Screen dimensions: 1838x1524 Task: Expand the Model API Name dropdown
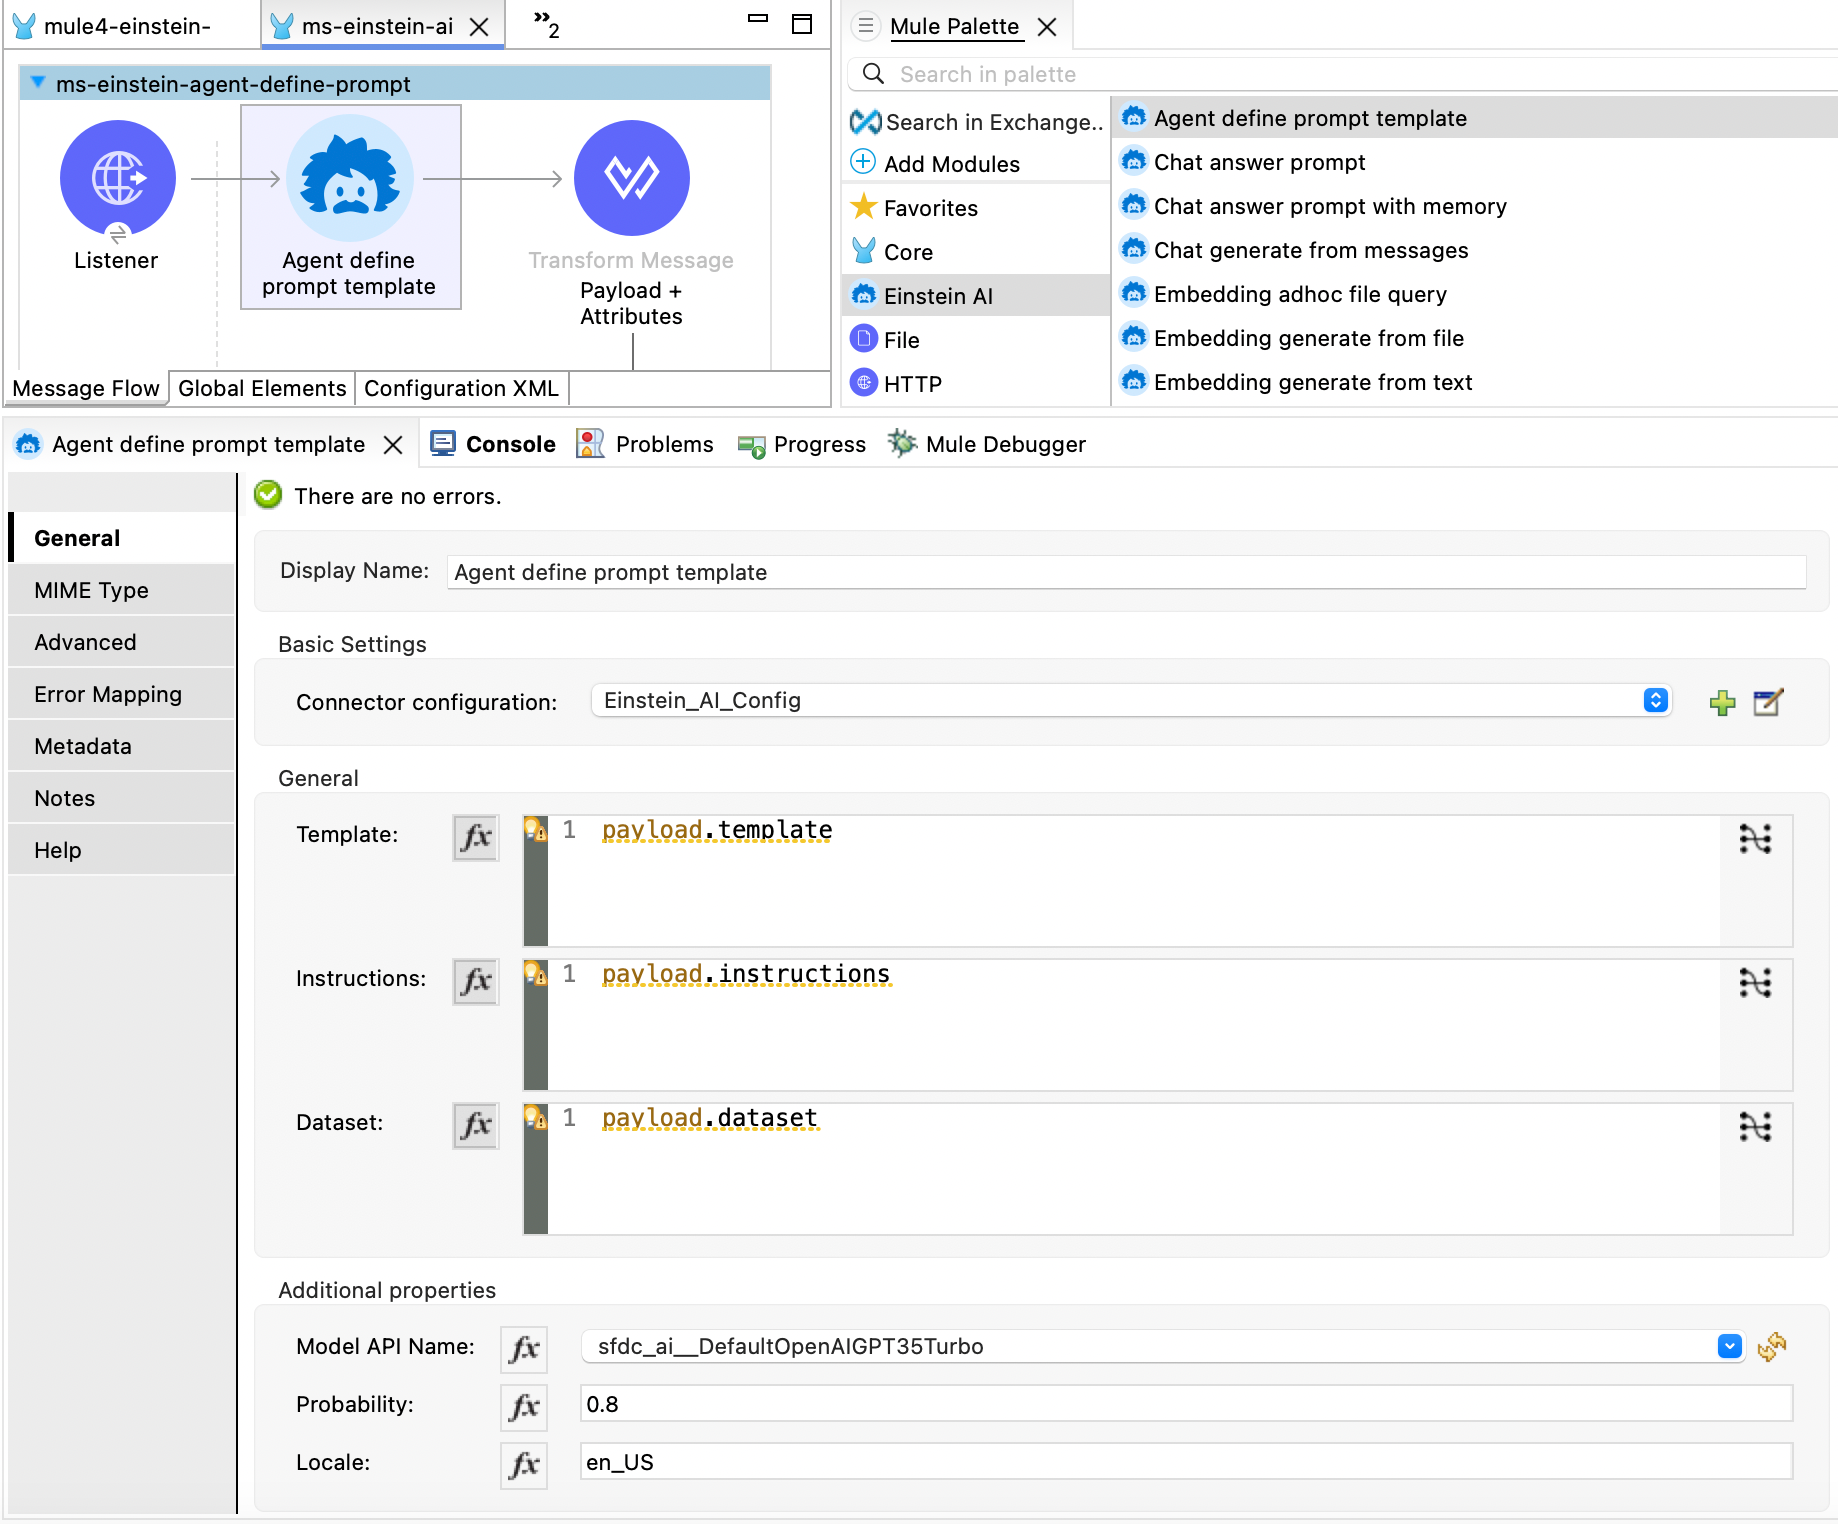tap(1729, 1347)
